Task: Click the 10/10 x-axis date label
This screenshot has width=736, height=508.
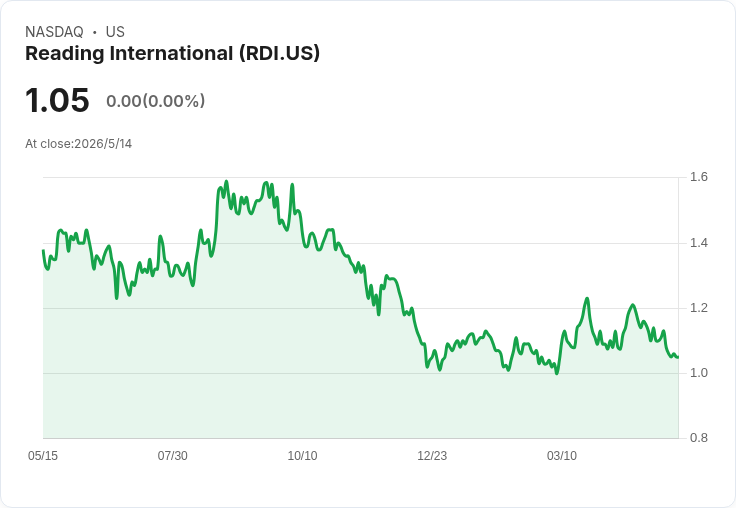Action: (x=302, y=455)
